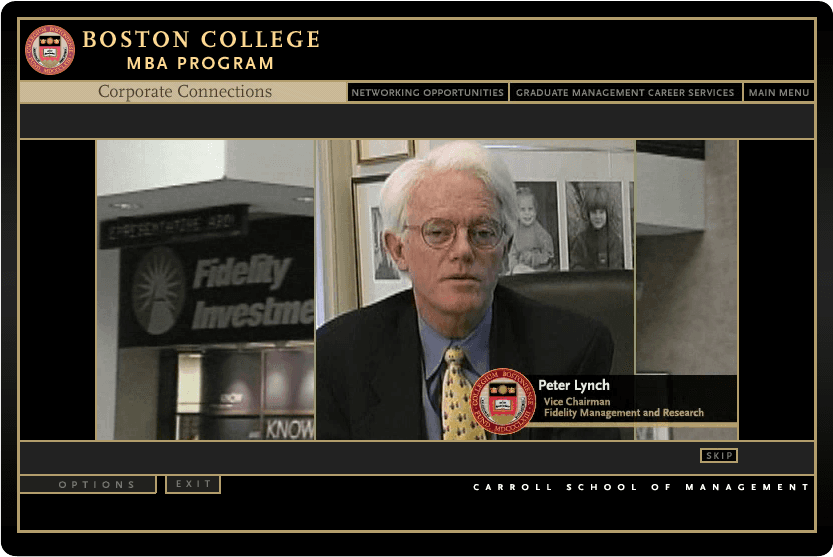This screenshot has width=833, height=557.
Task: Click Vice Chairman caption text
Action: (577, 401)
